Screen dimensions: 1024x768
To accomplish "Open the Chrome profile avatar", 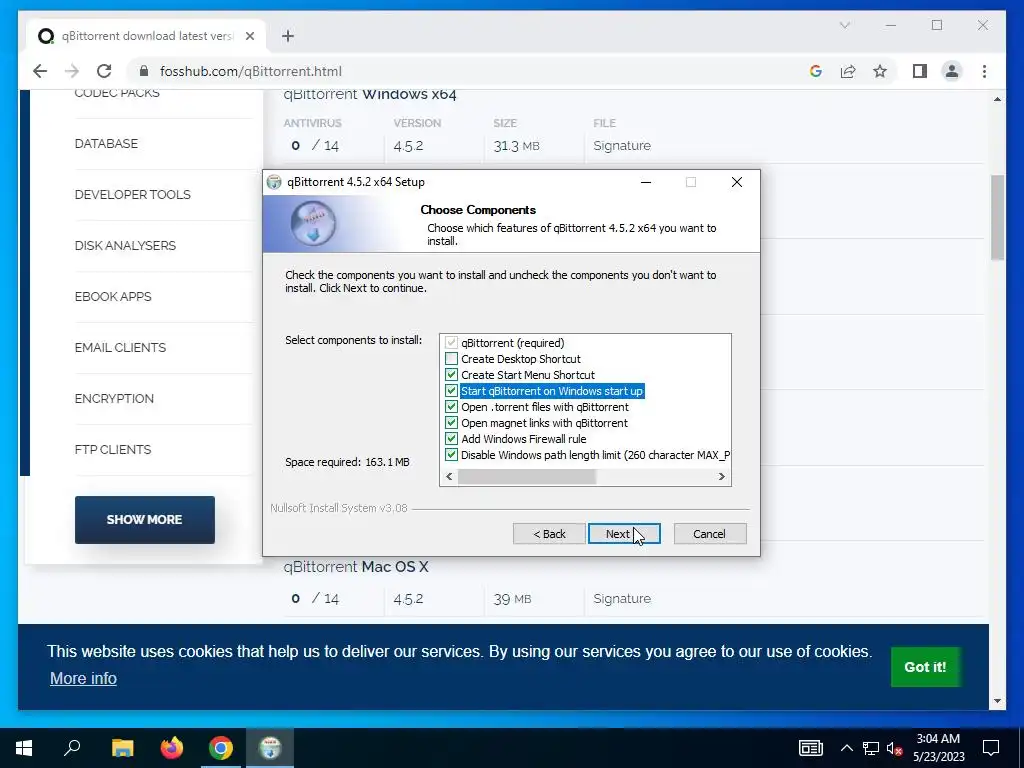I will [952, 71].
